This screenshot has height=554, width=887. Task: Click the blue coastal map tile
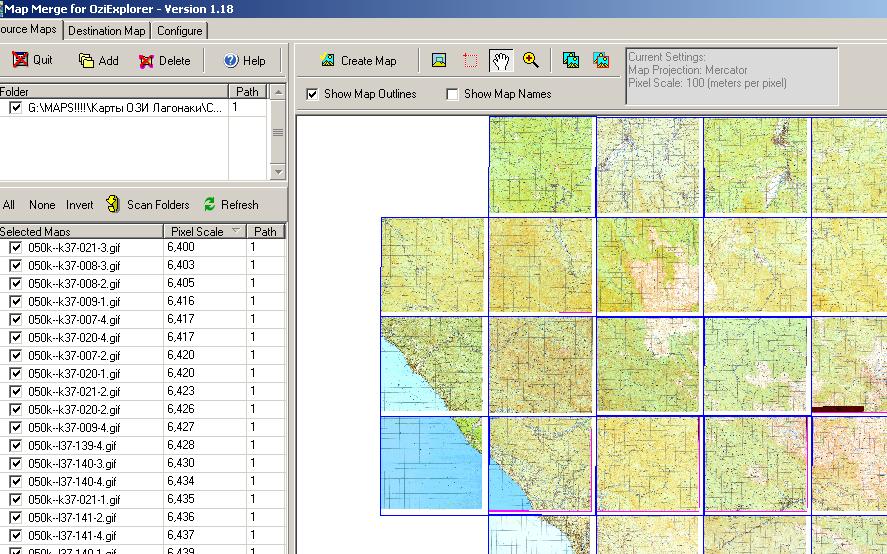[430, 465]
